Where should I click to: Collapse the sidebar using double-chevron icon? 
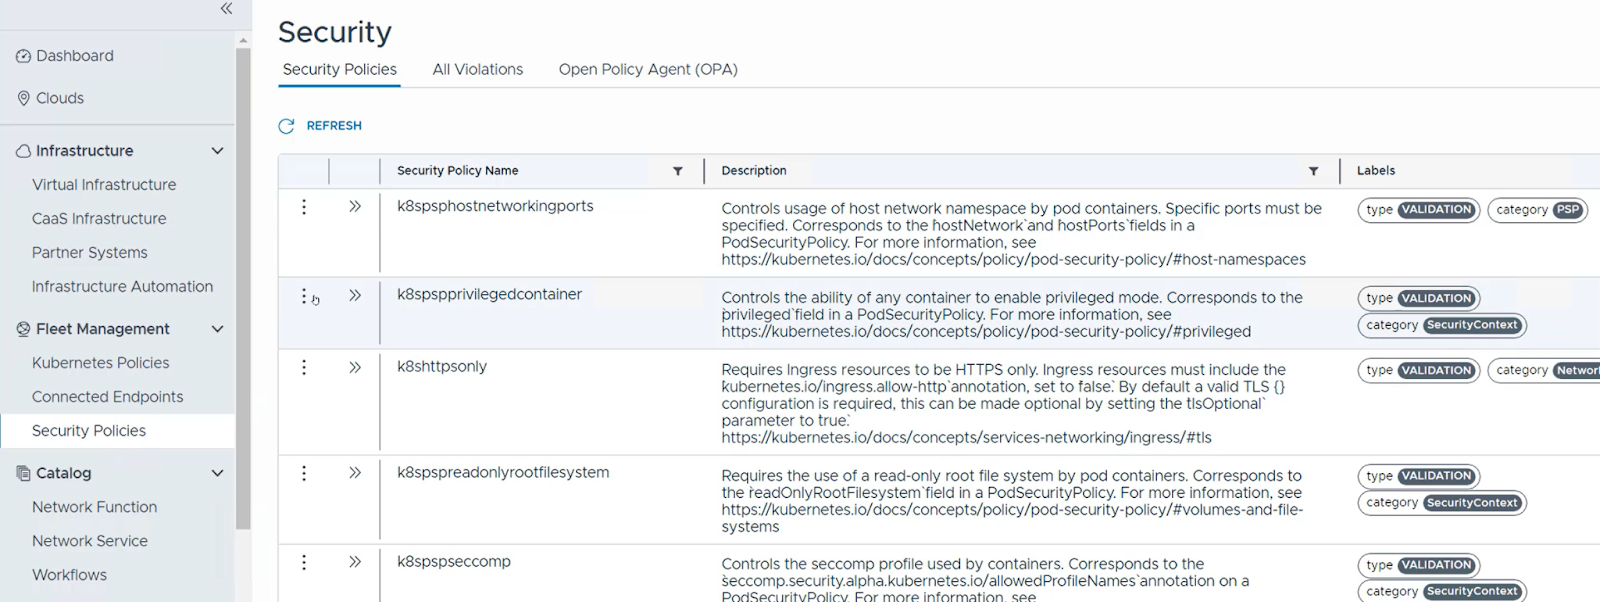[226, 9]
